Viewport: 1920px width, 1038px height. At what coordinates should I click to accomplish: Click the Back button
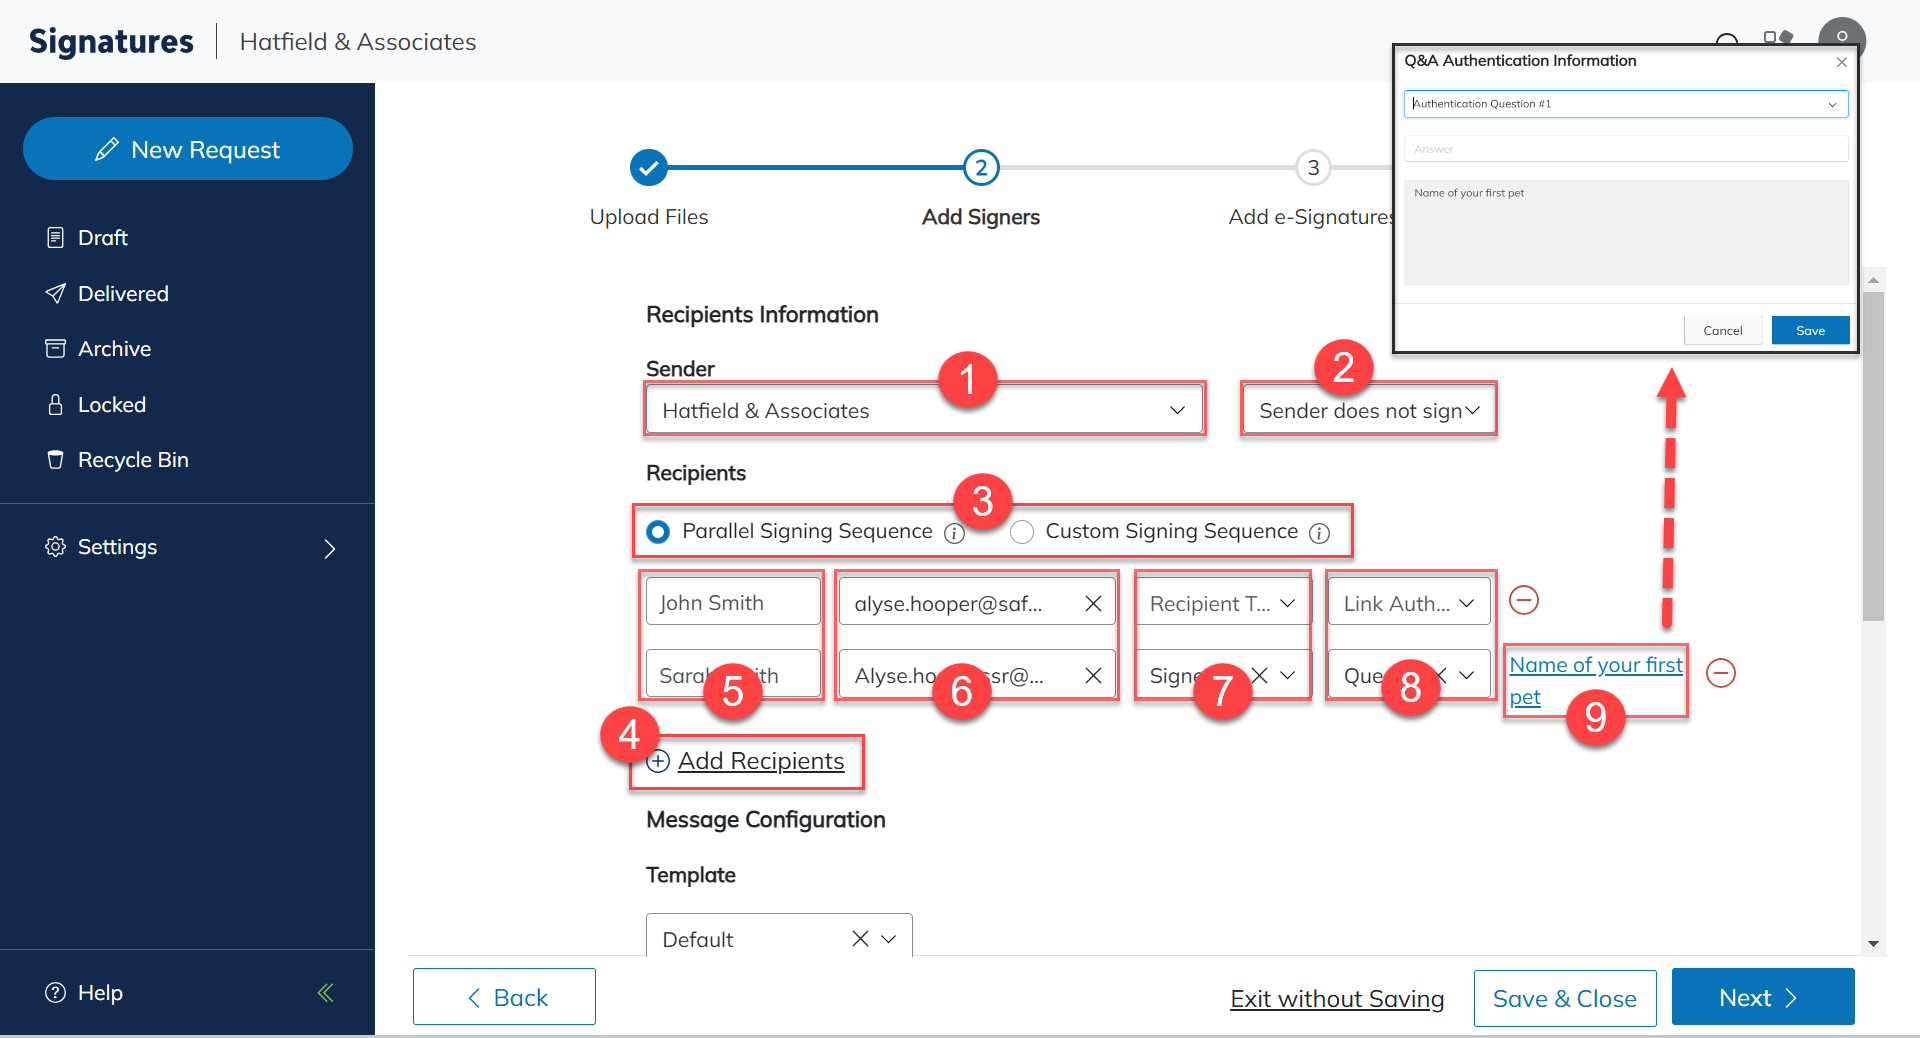click(x=504, y=997)
